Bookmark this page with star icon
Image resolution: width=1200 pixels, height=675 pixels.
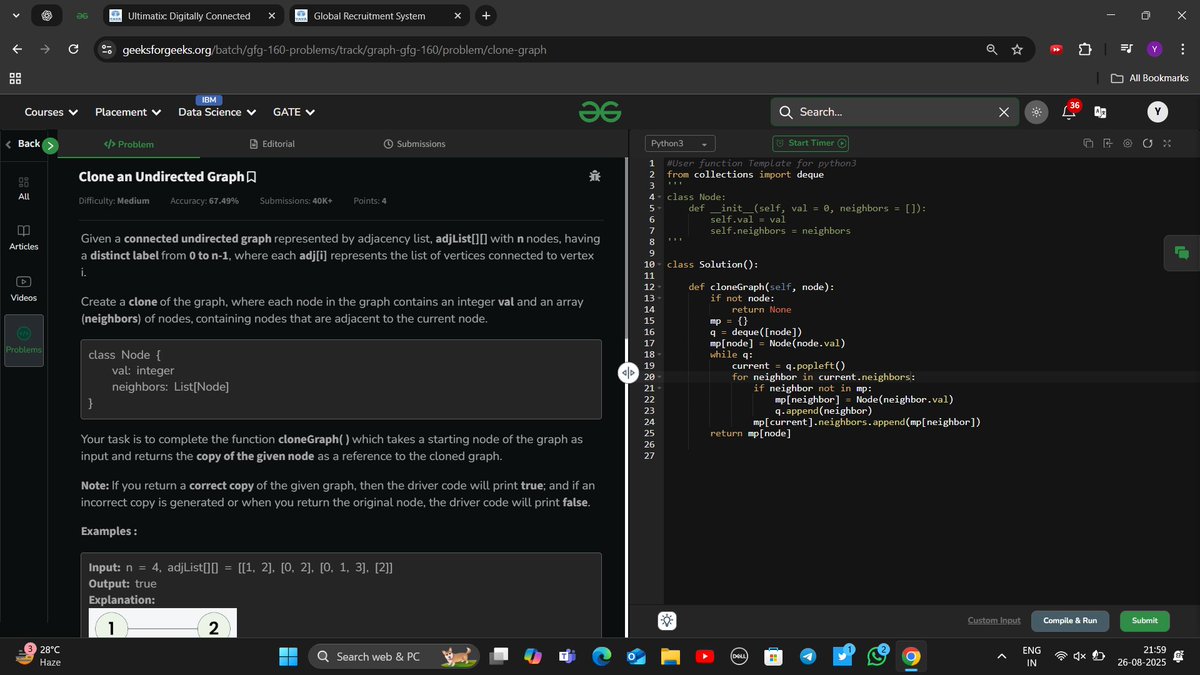[1017, 49]
